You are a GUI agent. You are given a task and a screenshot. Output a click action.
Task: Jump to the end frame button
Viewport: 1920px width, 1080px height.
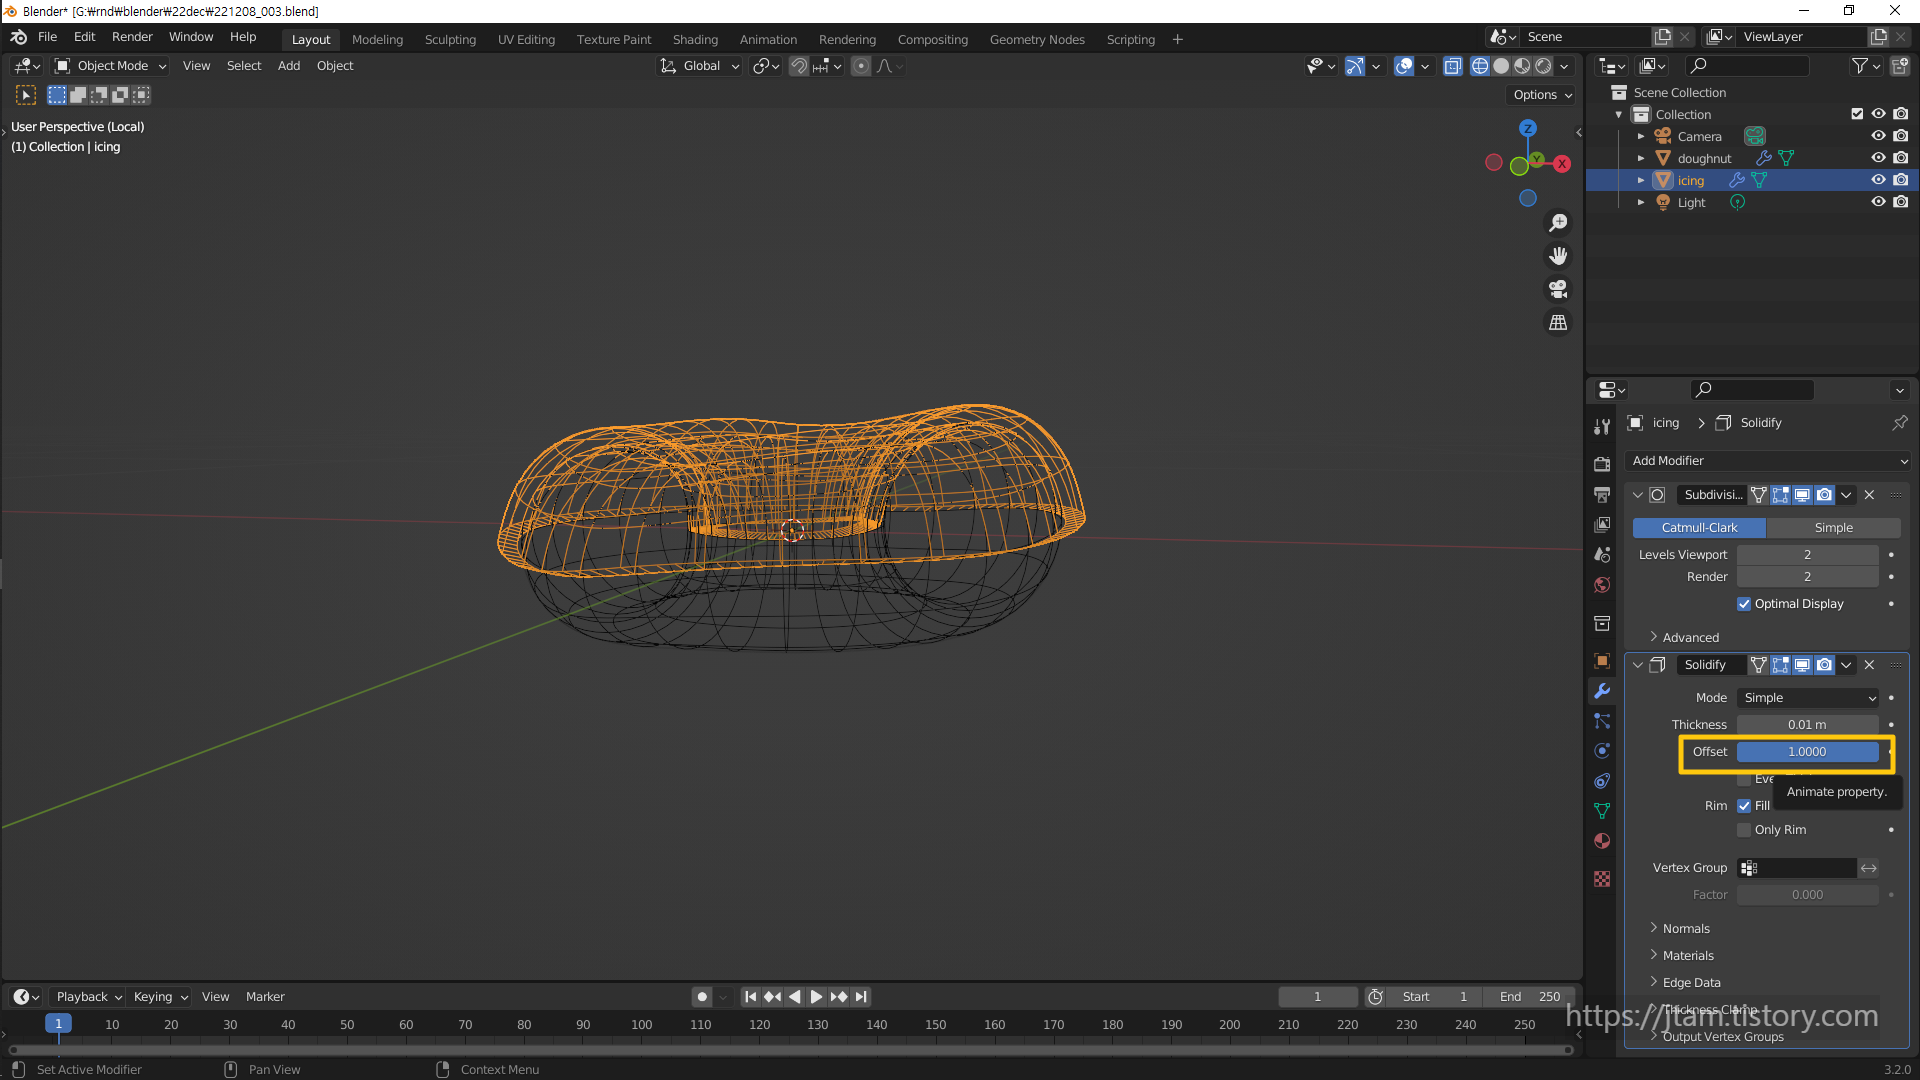pos(861,997)
